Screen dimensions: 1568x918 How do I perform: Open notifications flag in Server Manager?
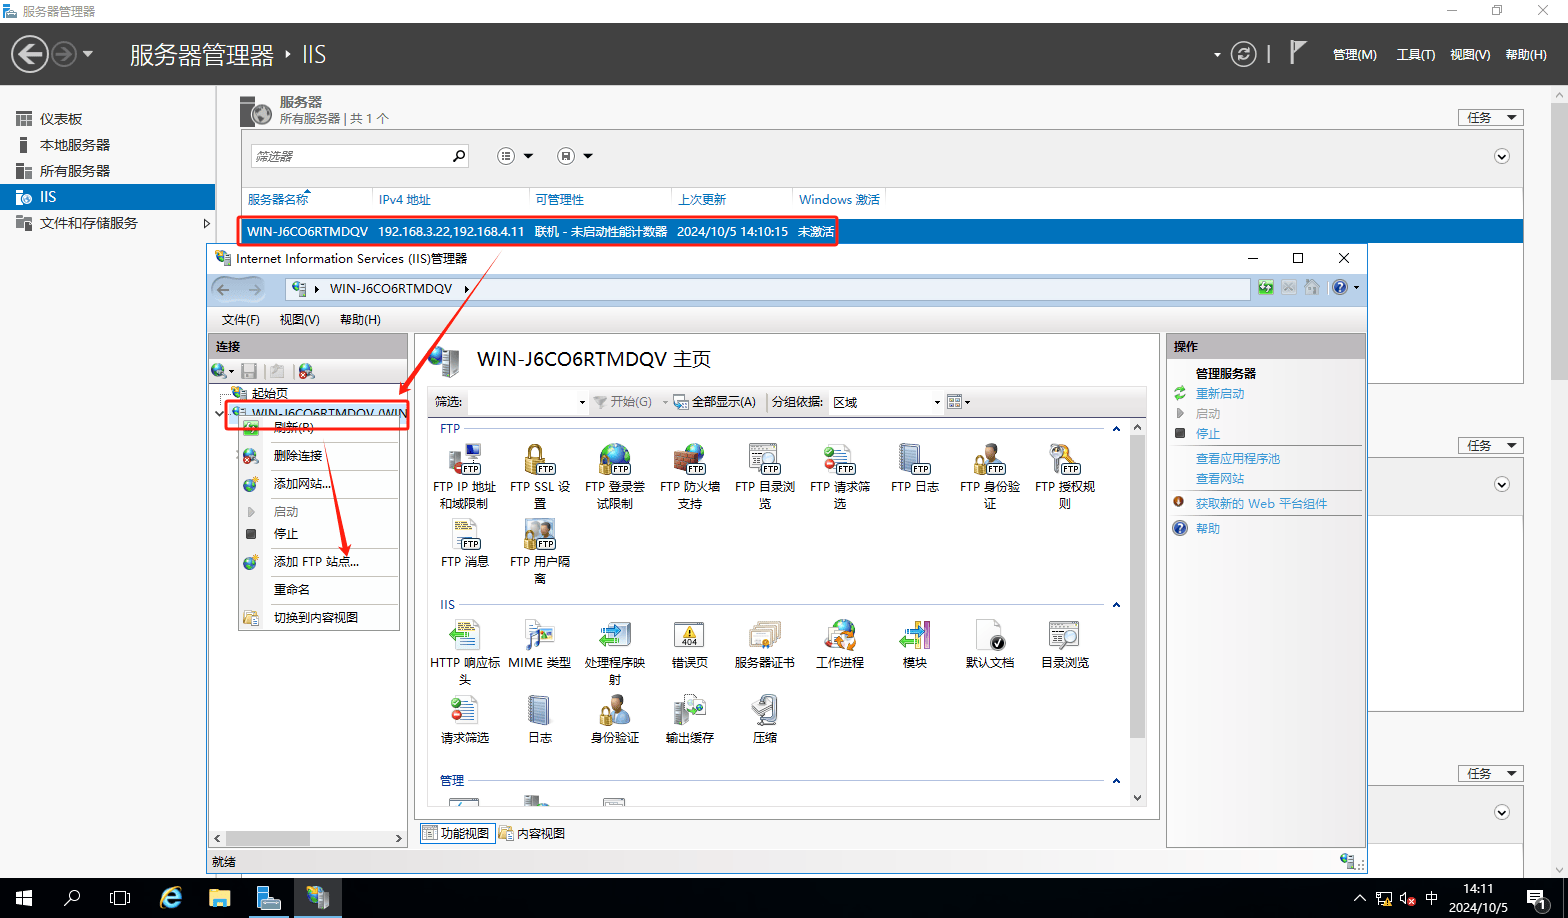click(1297, 53)
